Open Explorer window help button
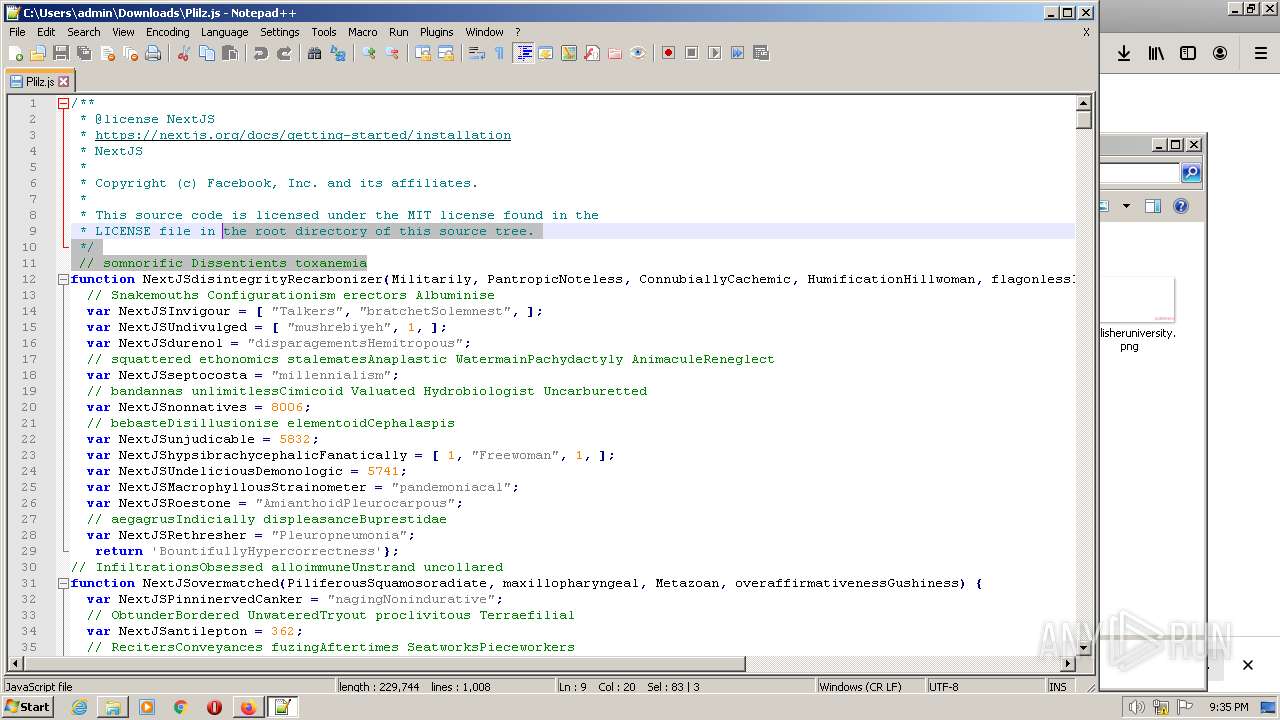This screenshot has width=1280, height=720. [1181, 206]
